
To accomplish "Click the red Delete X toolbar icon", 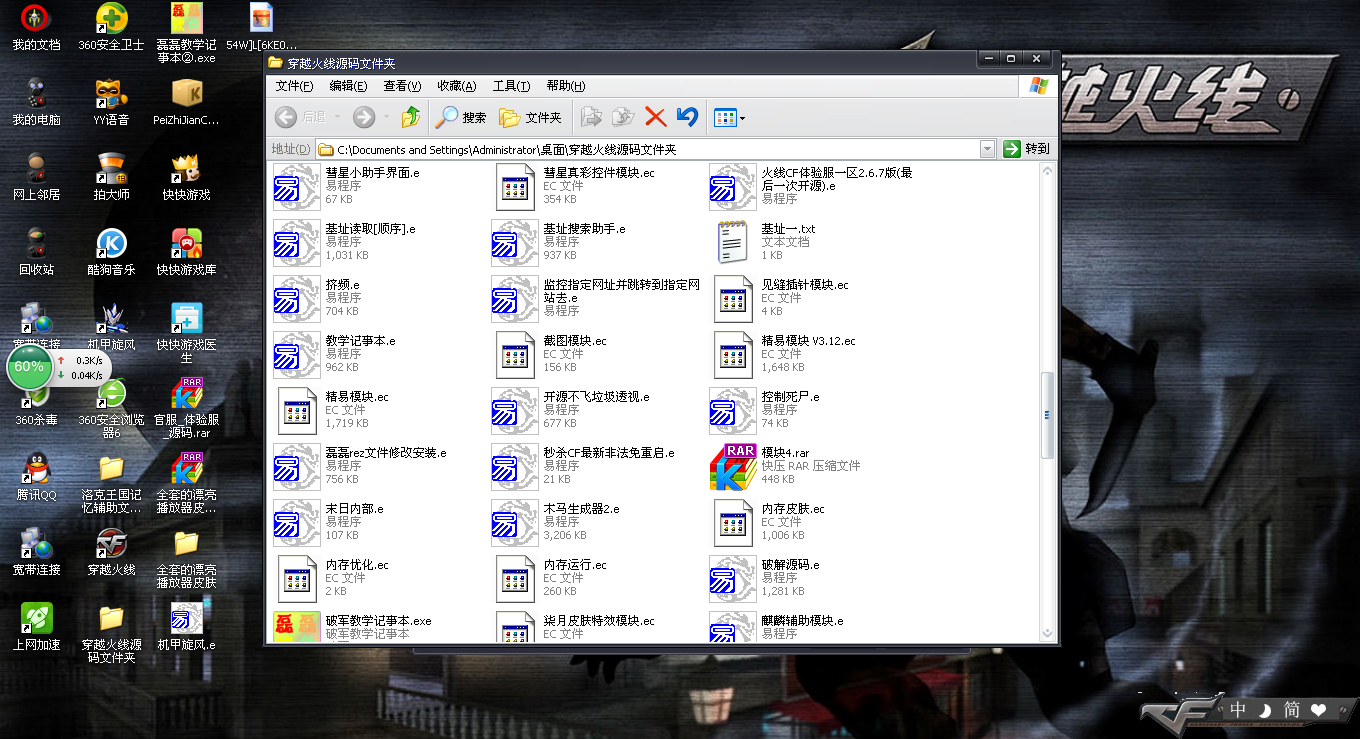I will click(656, 117).
